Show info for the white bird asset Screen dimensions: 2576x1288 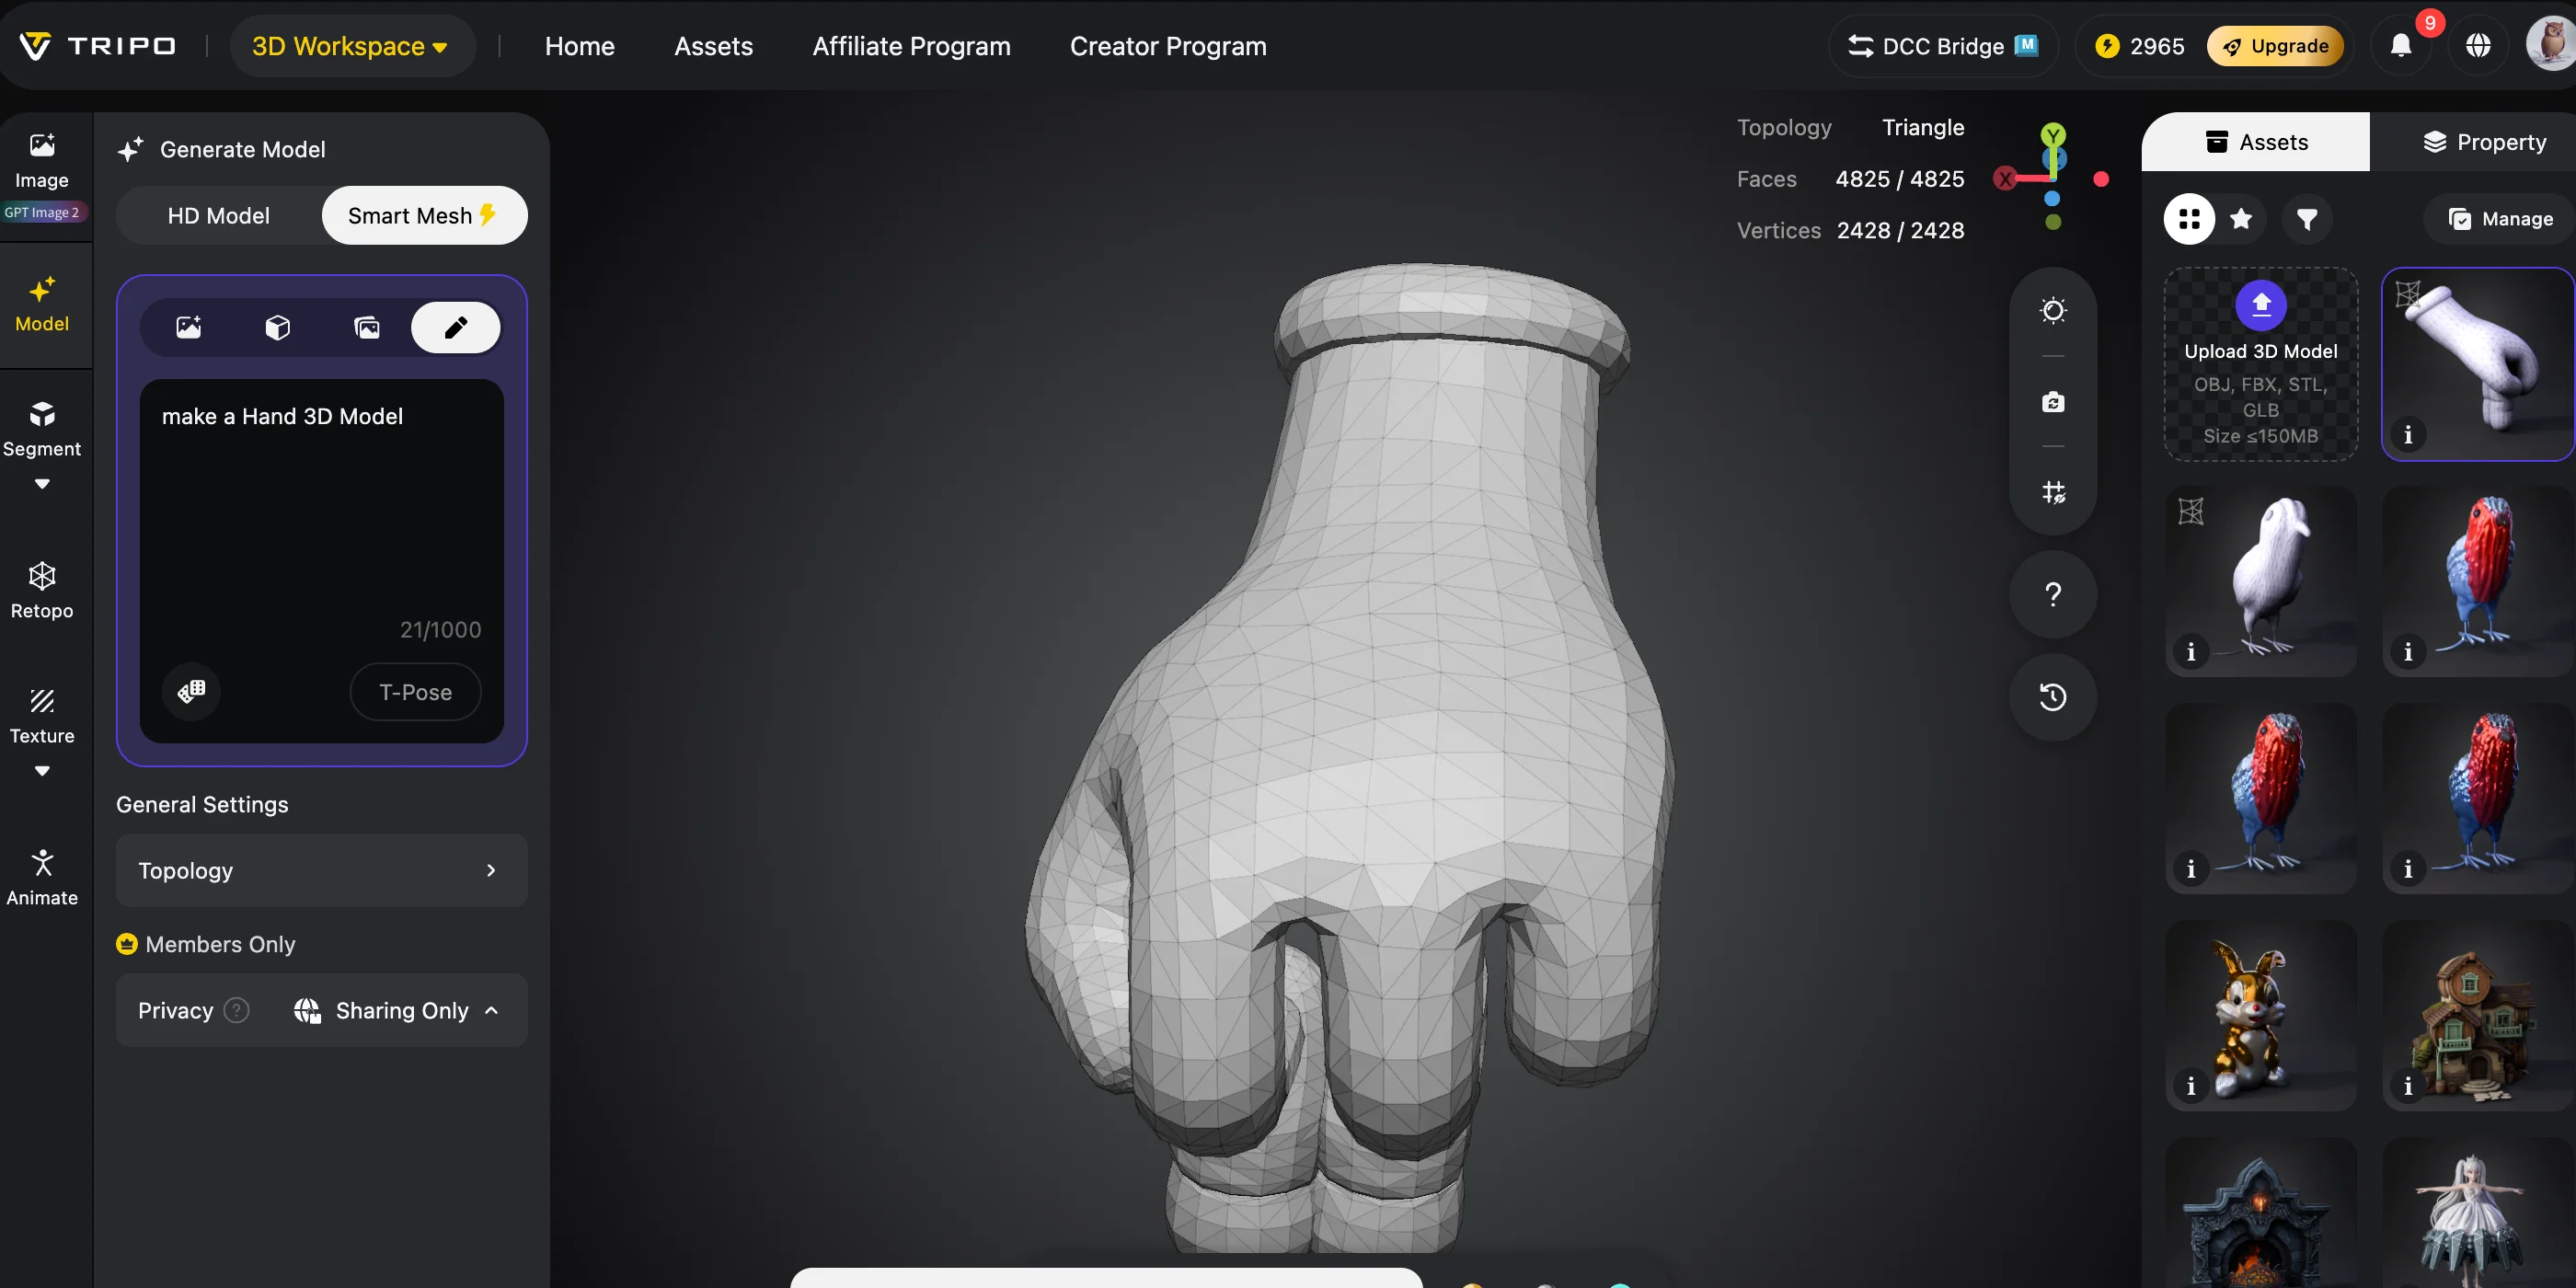click(2191, 652)
